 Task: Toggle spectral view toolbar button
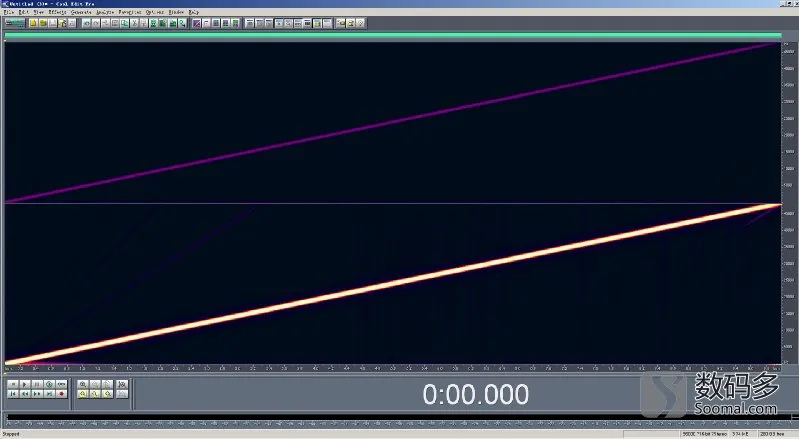(x=196, y=23)
